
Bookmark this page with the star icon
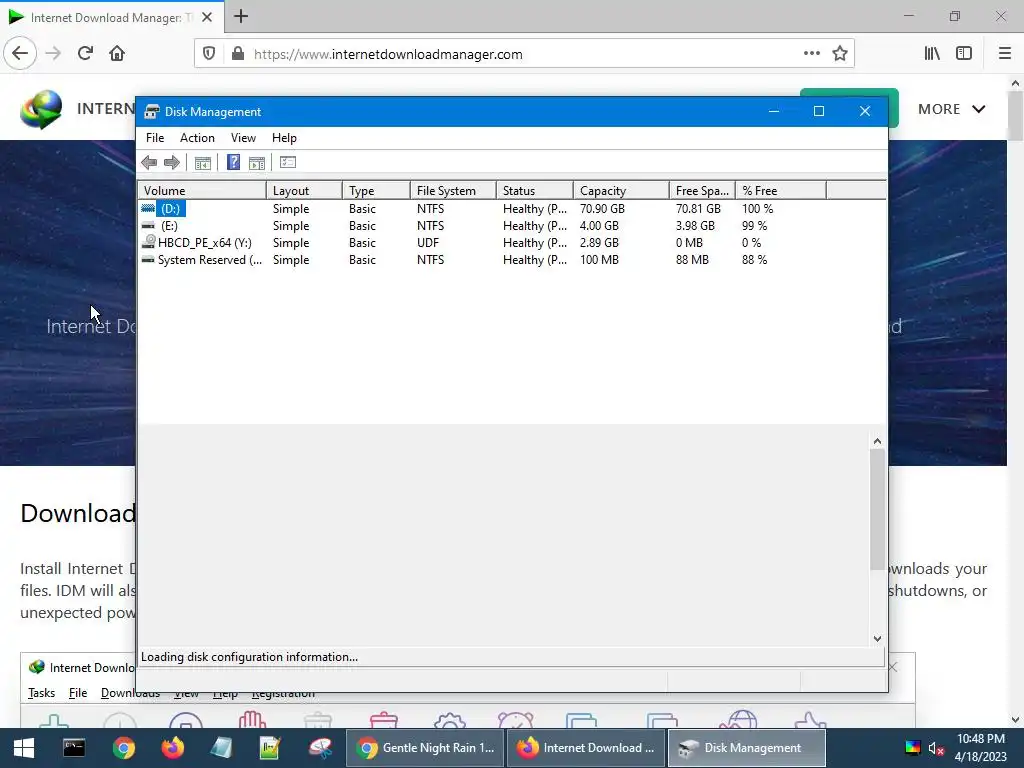840,54
